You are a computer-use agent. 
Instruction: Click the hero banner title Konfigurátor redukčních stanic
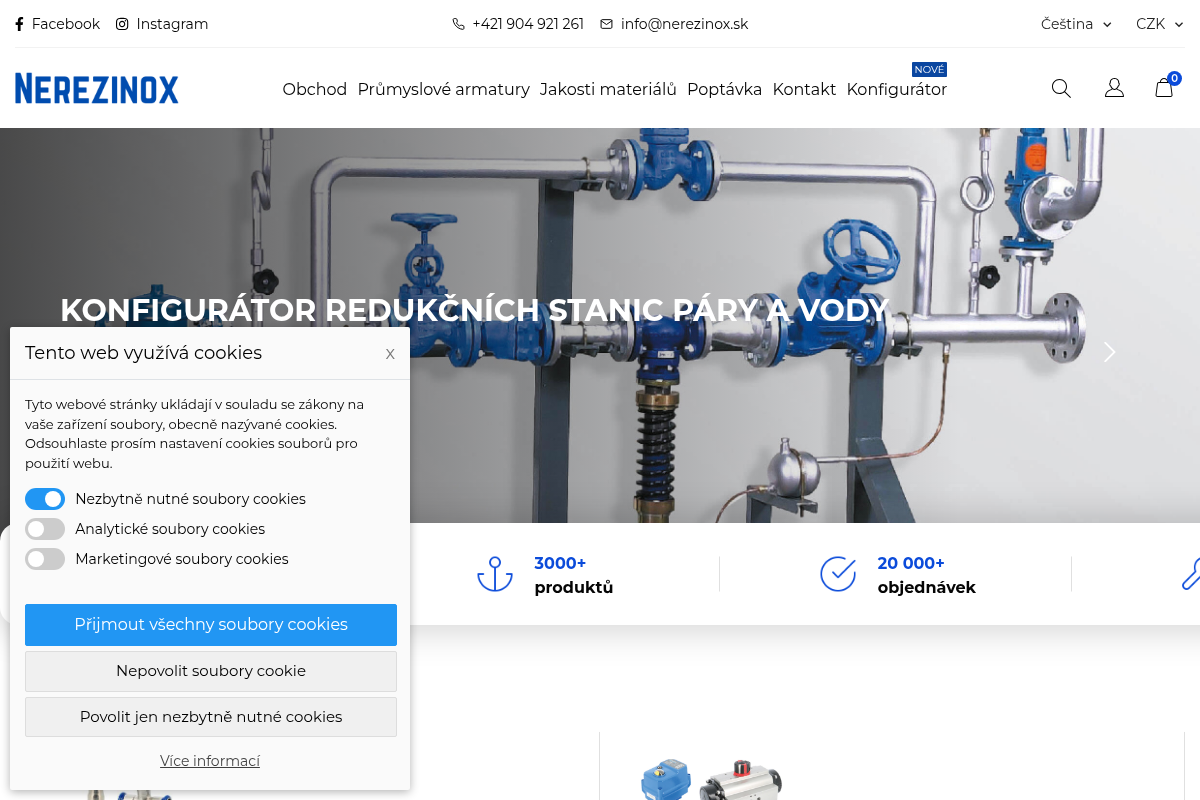474,310
